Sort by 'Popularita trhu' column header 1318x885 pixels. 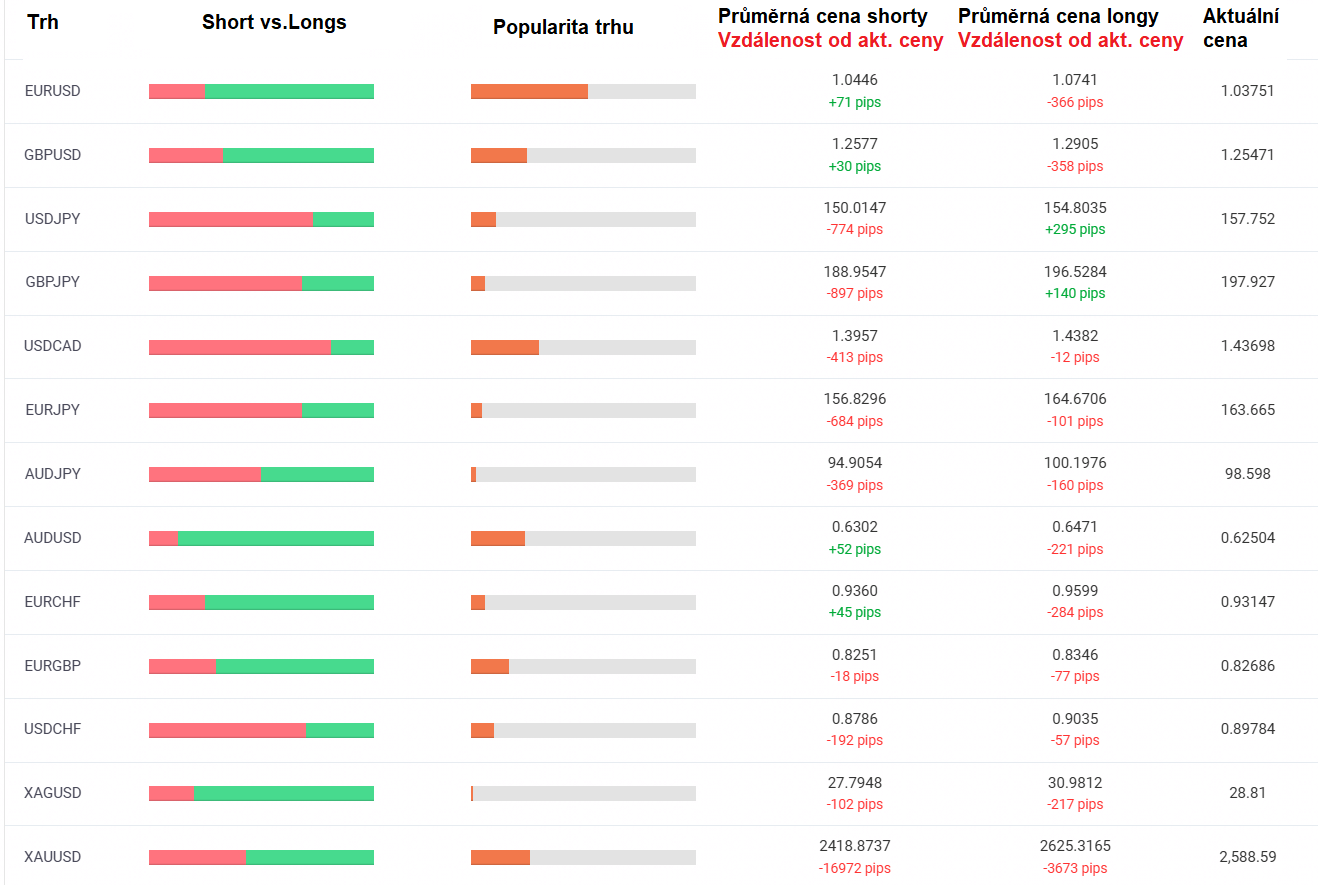563,28
